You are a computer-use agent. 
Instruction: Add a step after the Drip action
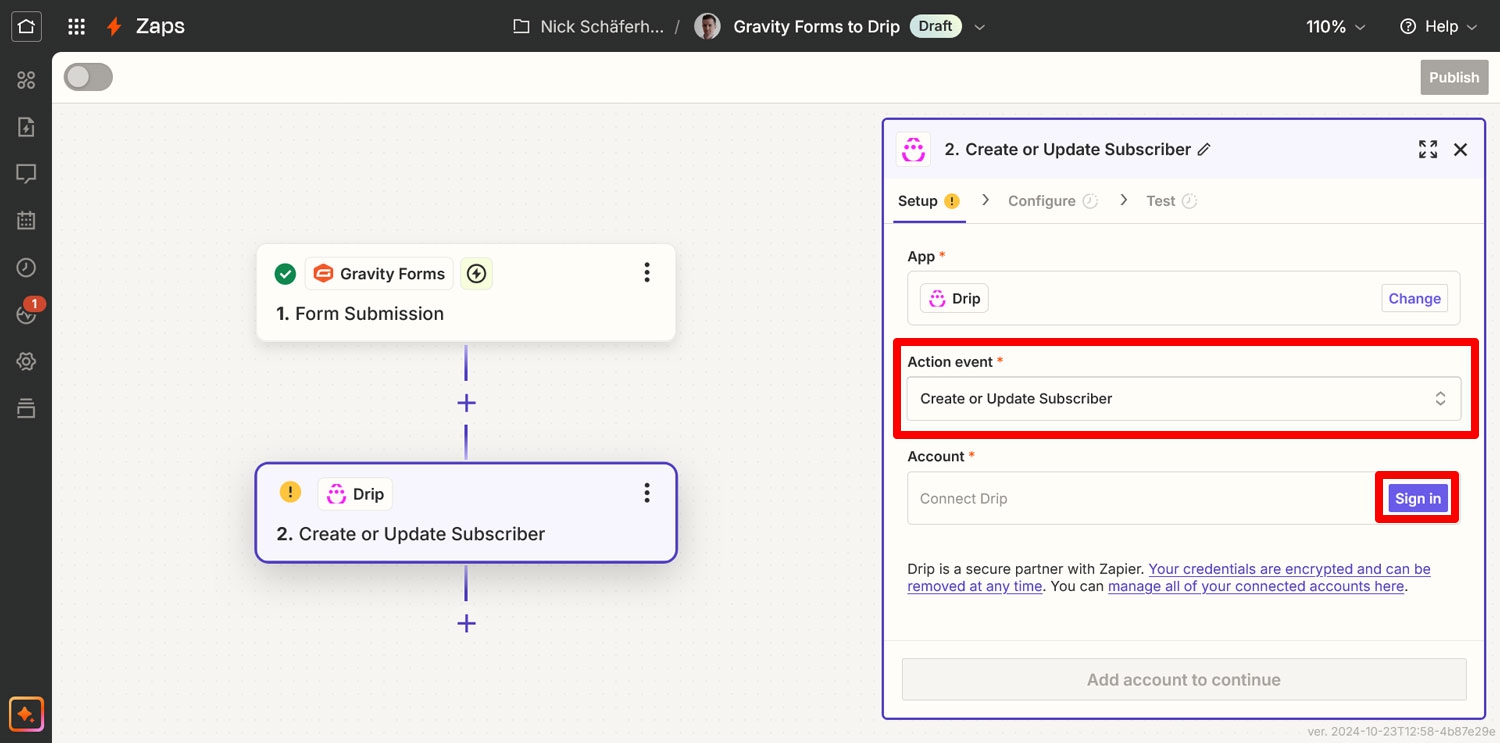pos(466,623)
